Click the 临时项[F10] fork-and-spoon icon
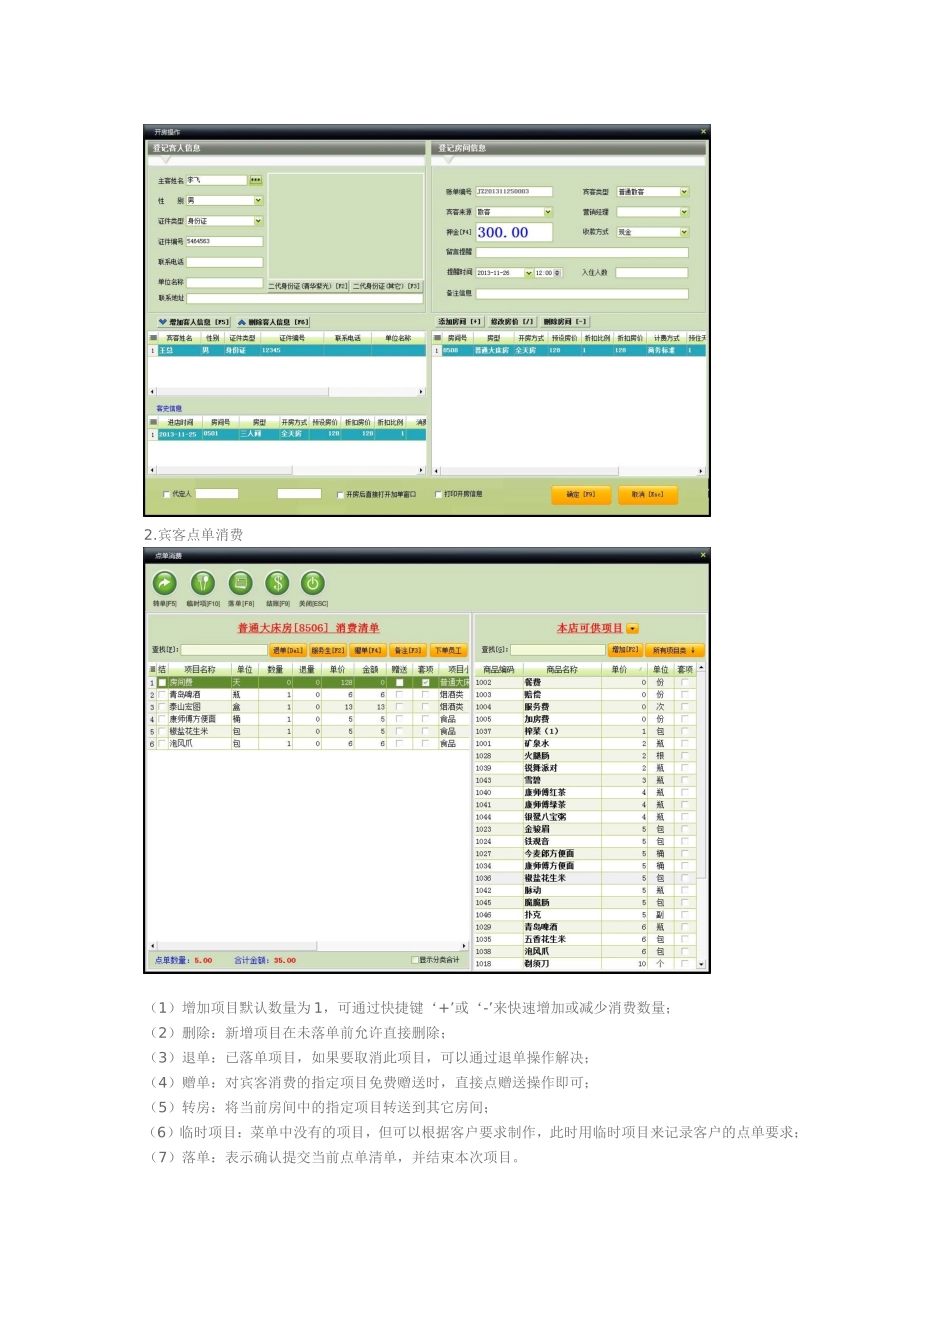The width and height of the screenshot is (950, 1344). (203, 583)
